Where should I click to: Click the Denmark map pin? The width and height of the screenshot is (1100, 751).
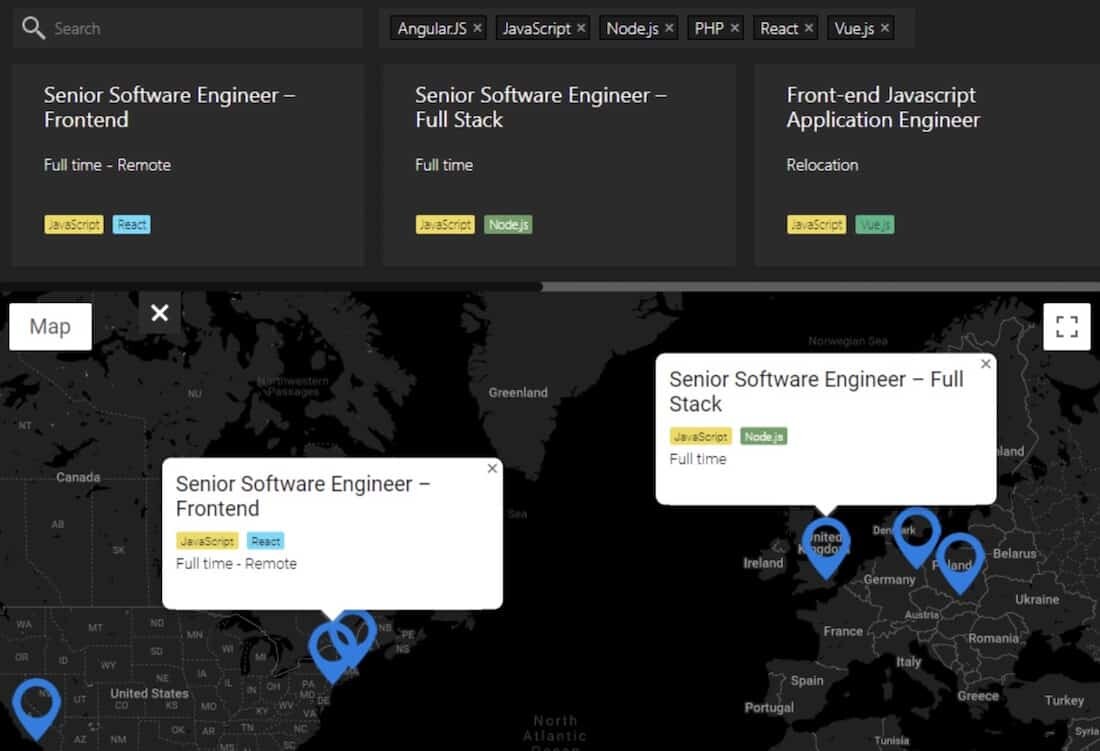click(x=916, y=536)
